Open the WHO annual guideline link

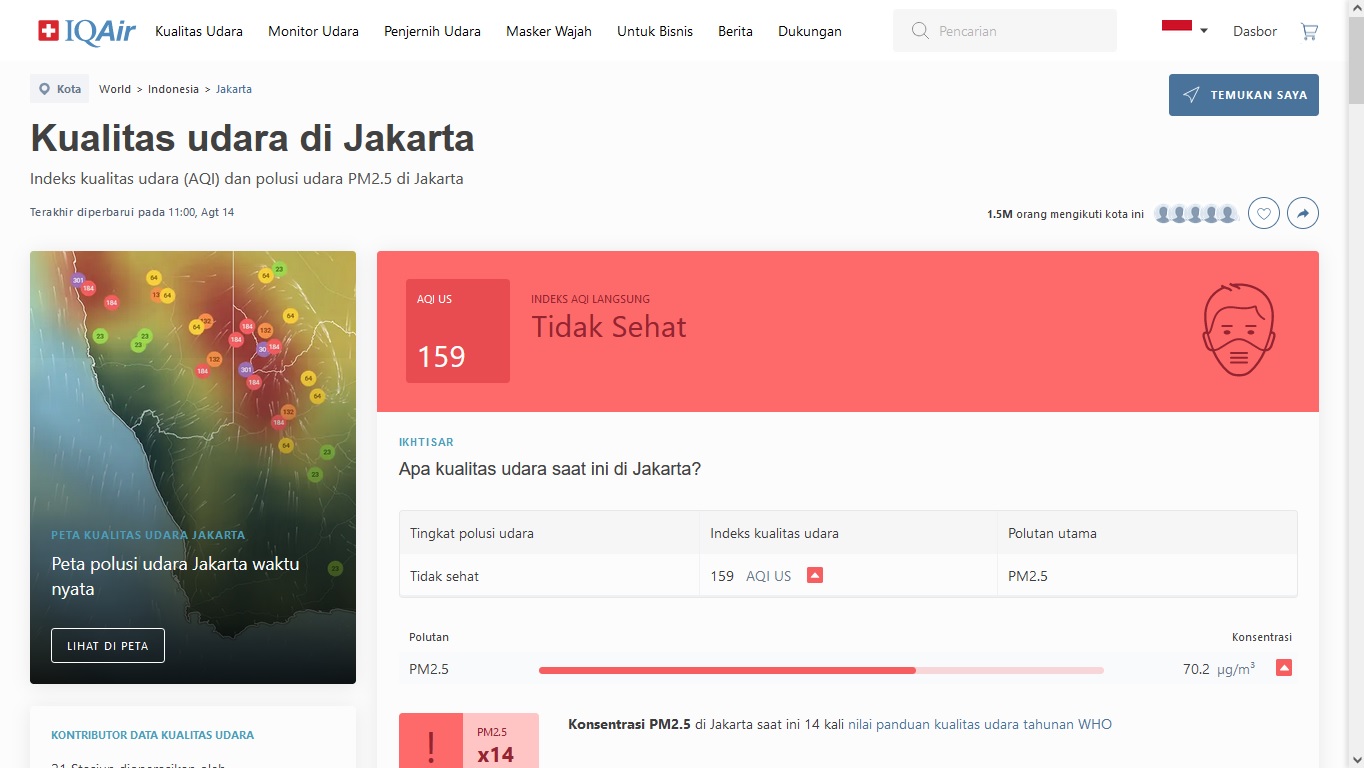tap(979, 724)
